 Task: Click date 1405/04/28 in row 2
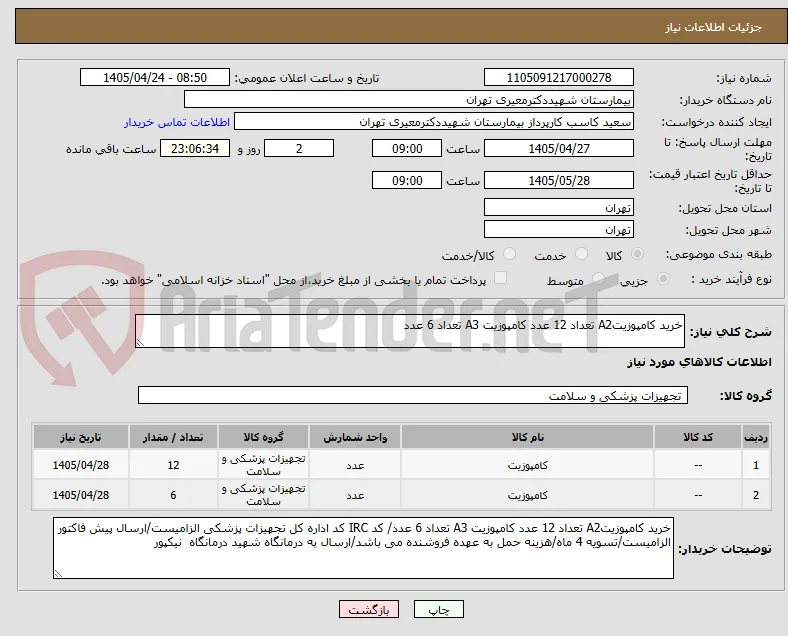81,495
